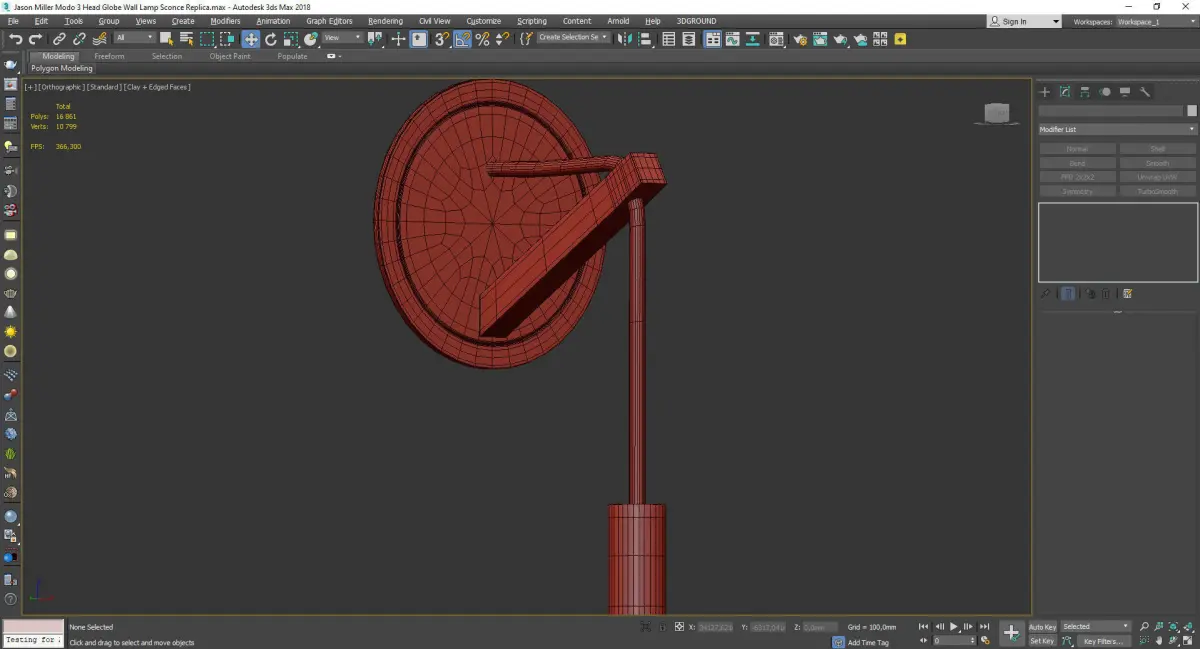Open the Rendering menu

point(385,21)
